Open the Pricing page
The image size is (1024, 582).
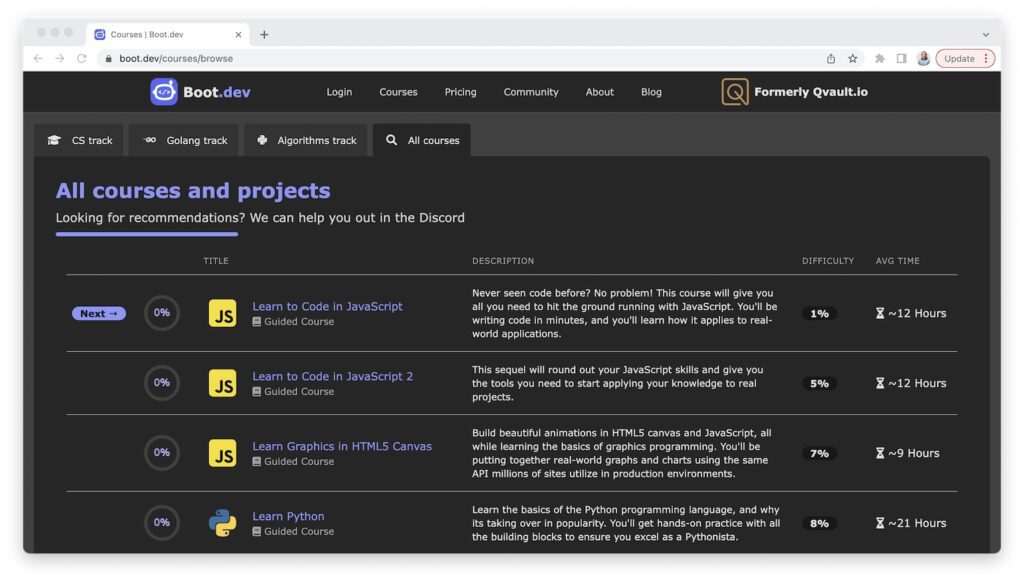click(x=460, y=92)
